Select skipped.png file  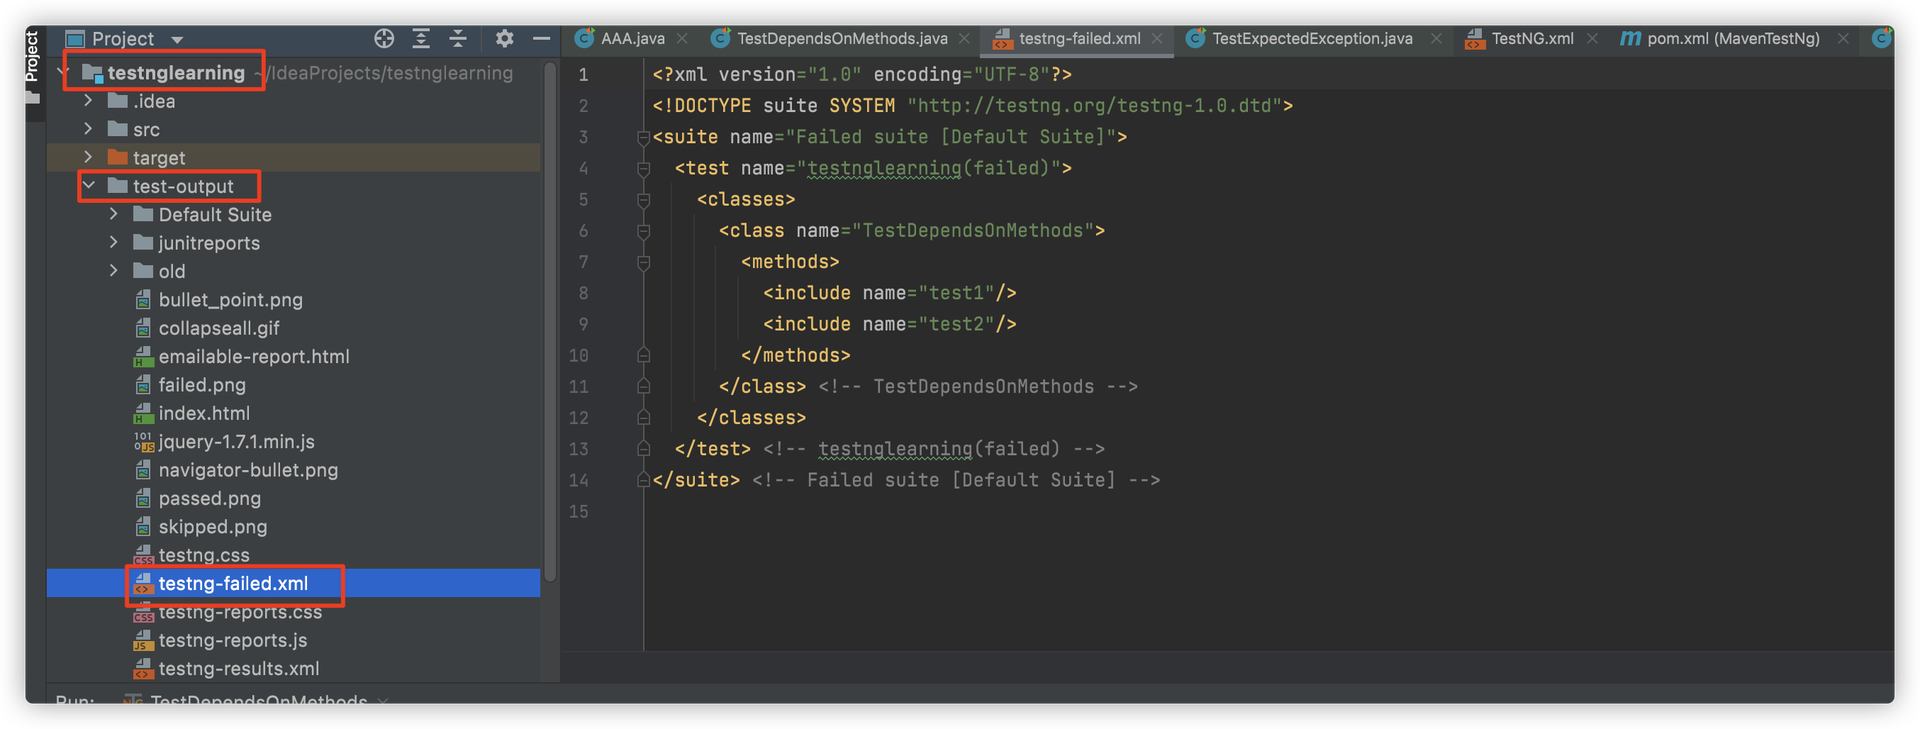click(212, 526)
